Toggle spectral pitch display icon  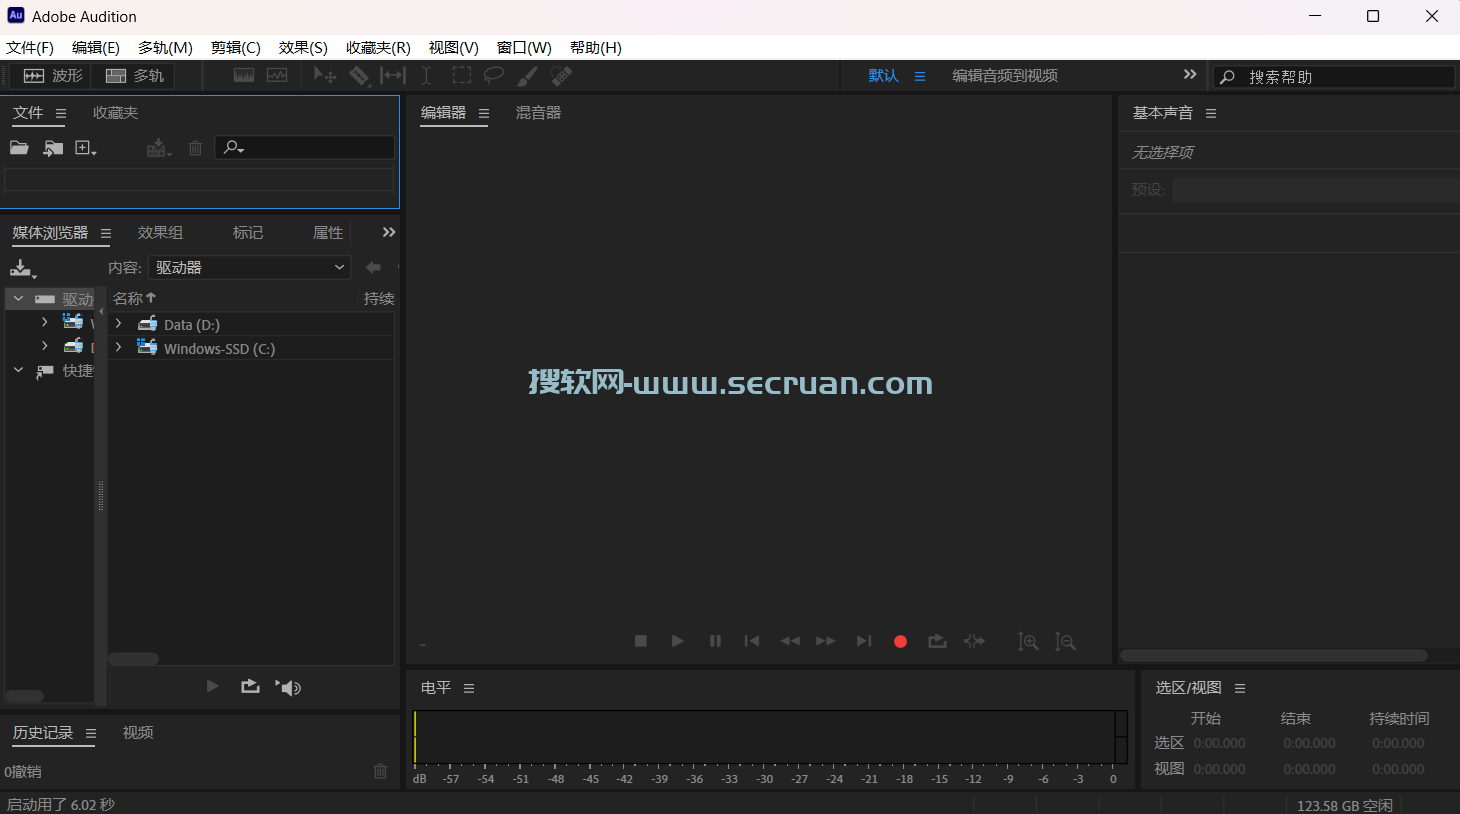pyautogui.click(x=277, y=76)
